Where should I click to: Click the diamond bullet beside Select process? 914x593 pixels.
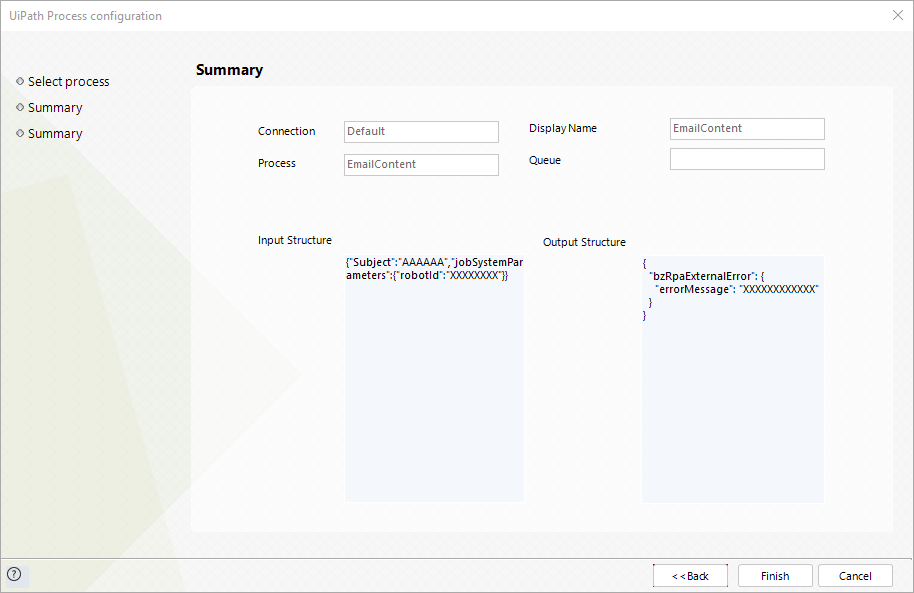tap(20, 81)
